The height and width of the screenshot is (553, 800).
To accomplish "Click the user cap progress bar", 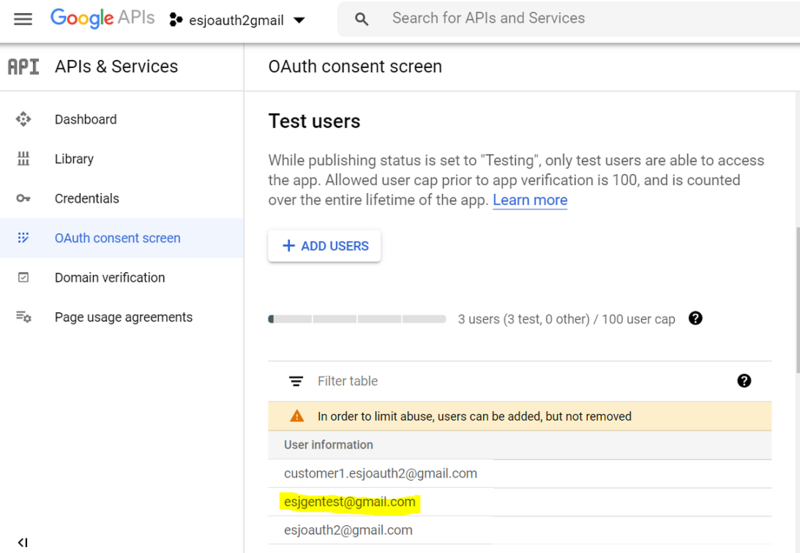I will coord(357,319).
